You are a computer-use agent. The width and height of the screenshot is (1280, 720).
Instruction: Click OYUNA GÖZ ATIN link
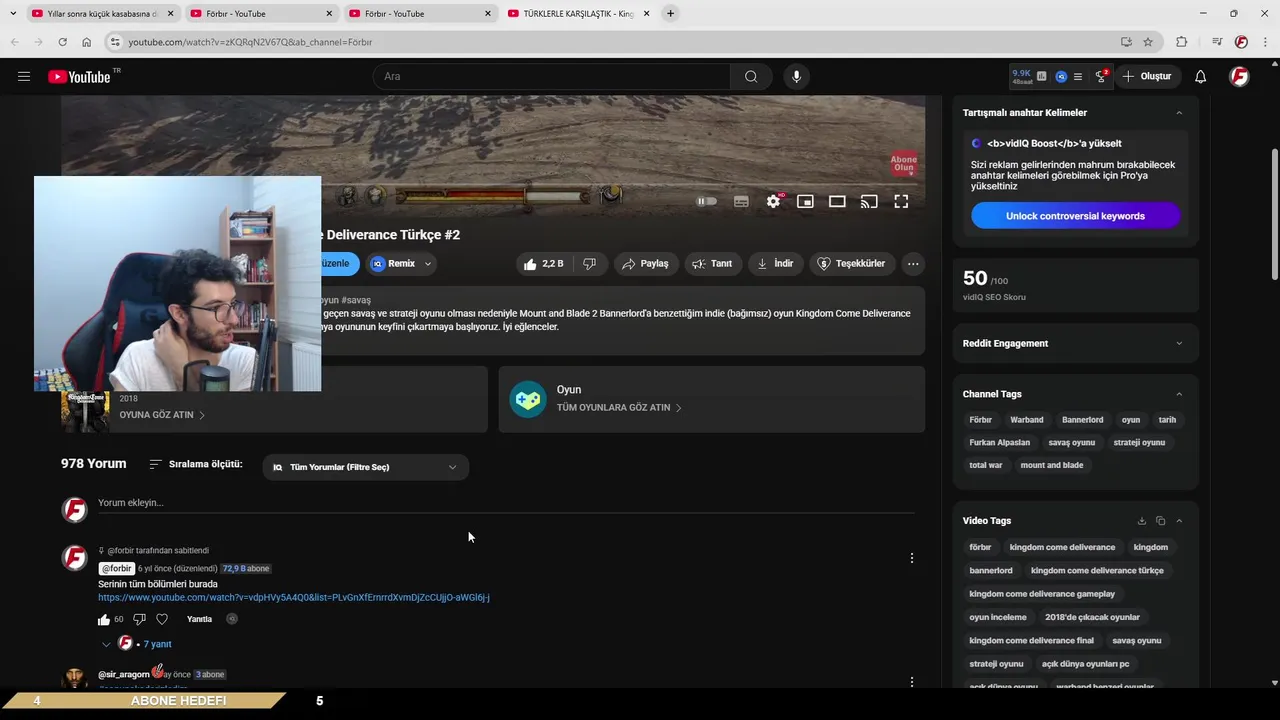tap(162, 415)
